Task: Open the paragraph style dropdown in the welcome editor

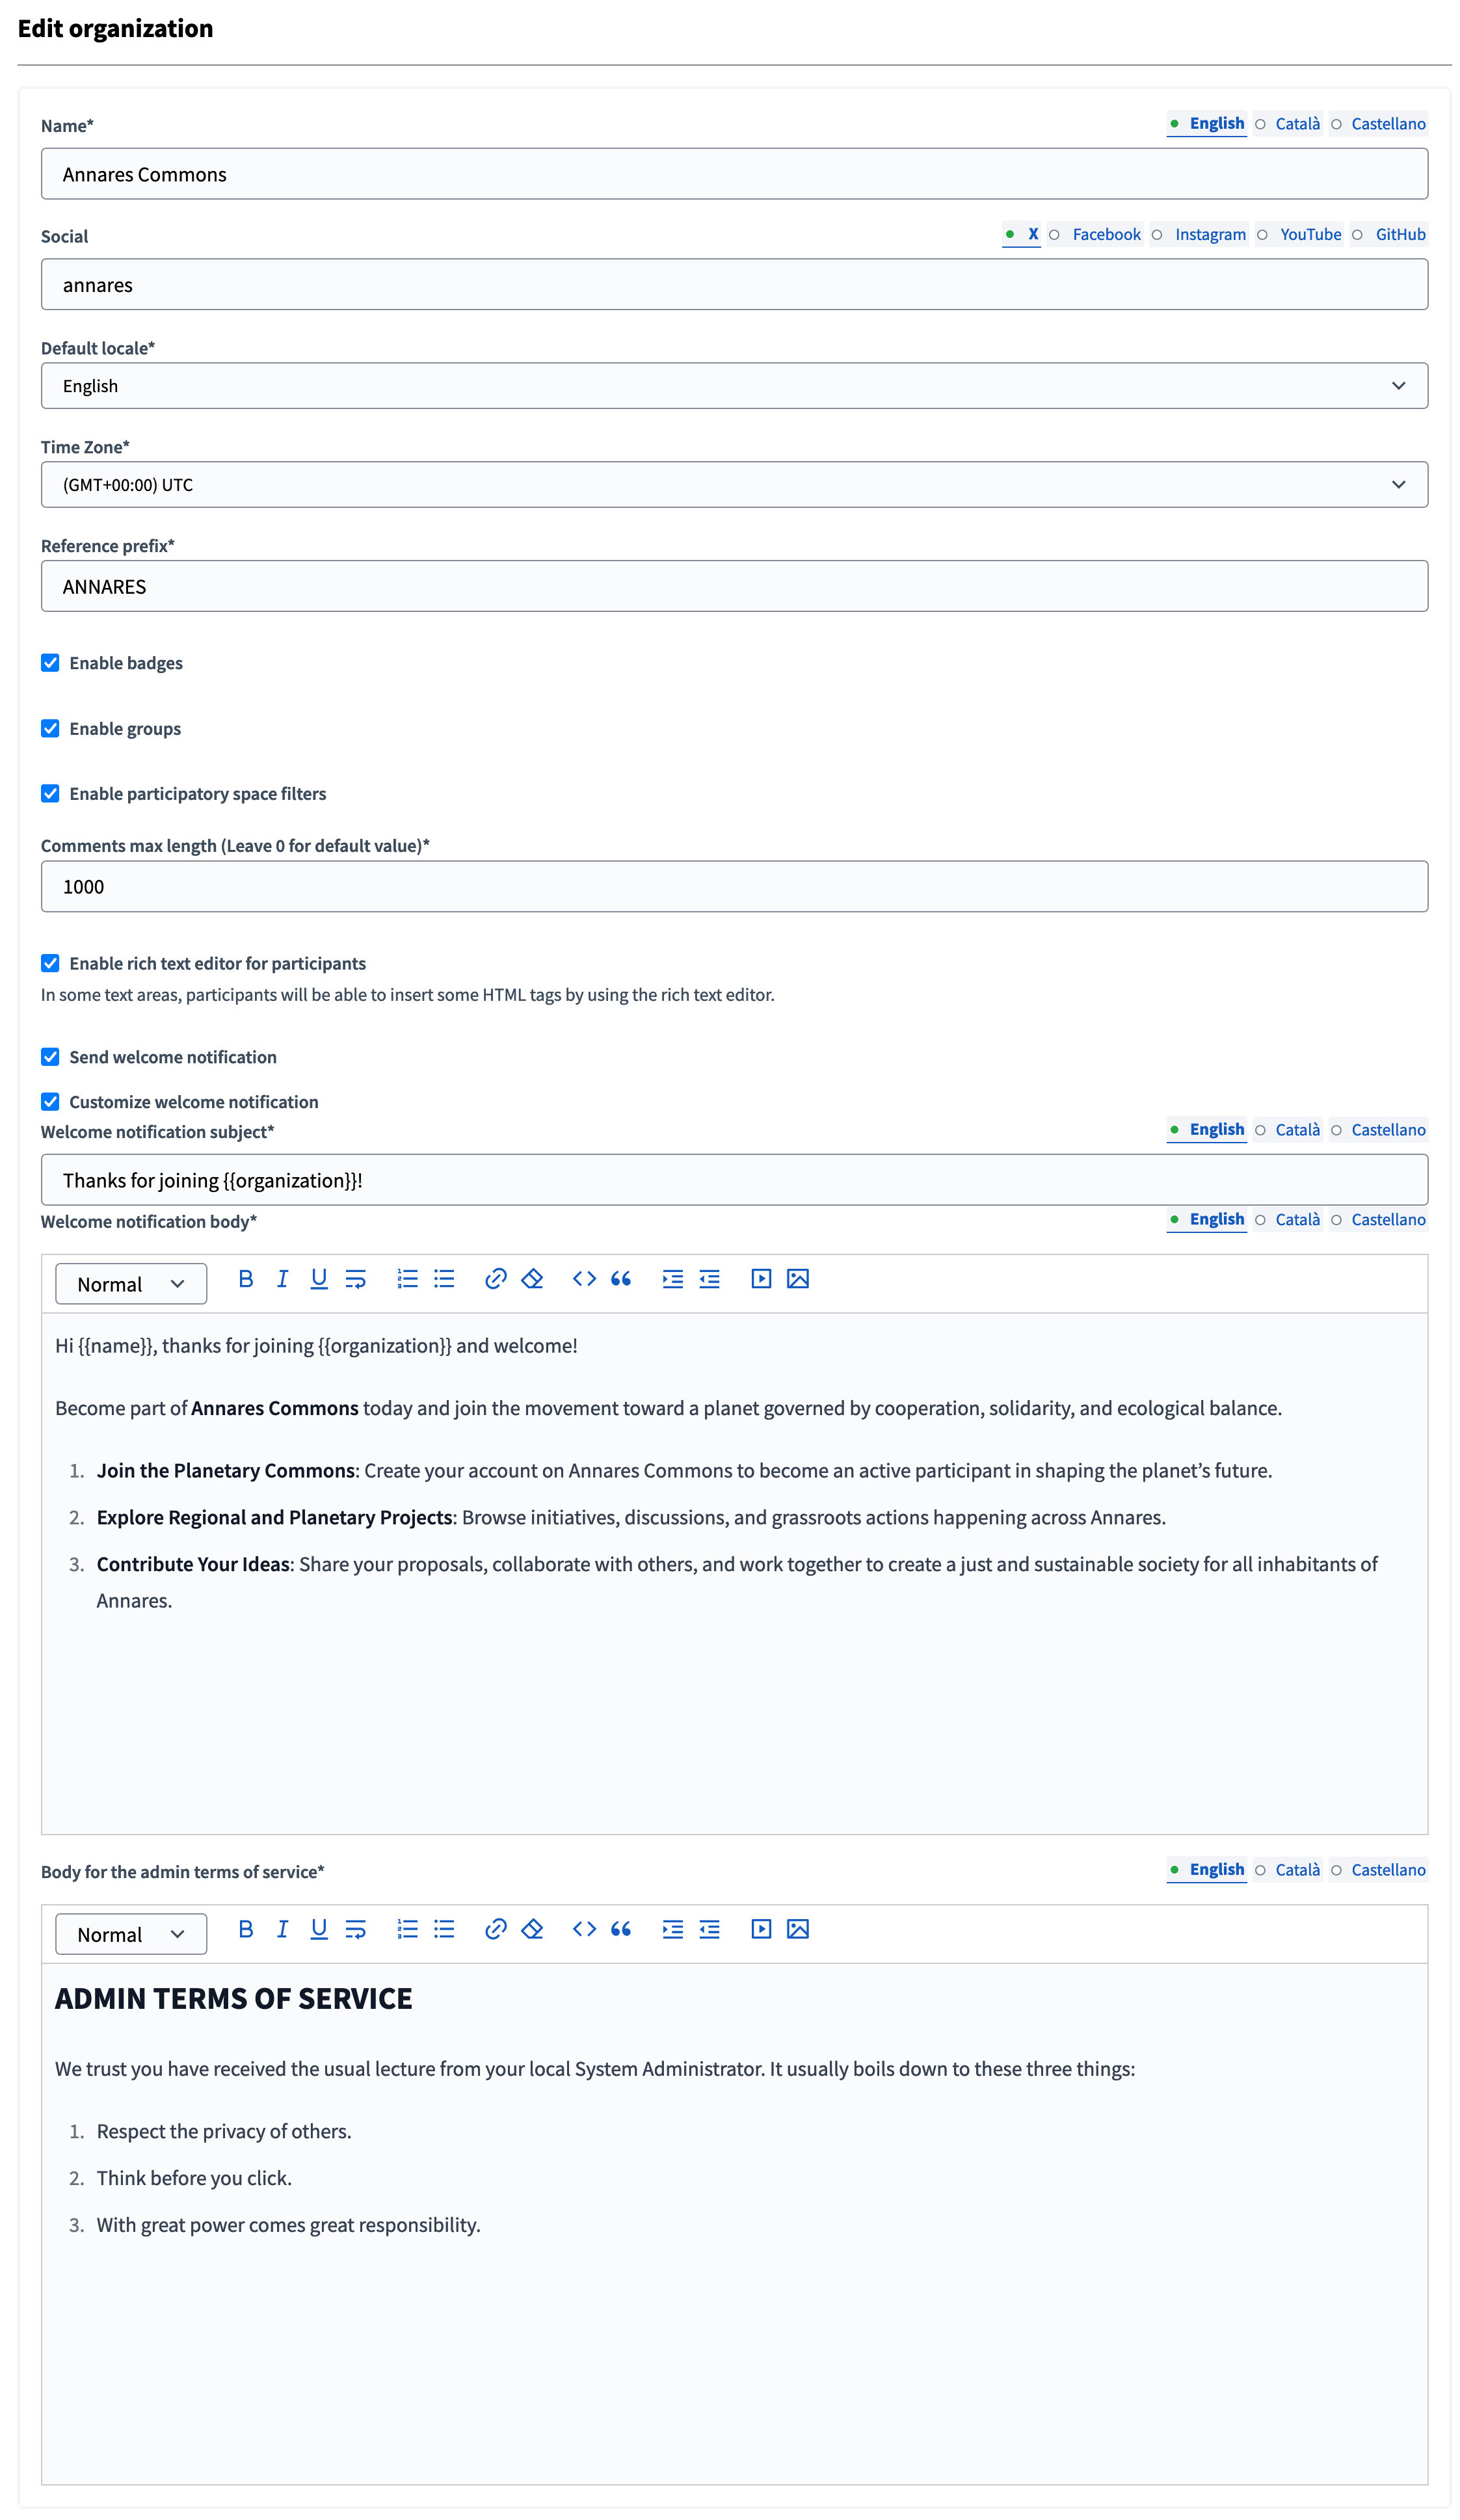Action: point(131,1283)
